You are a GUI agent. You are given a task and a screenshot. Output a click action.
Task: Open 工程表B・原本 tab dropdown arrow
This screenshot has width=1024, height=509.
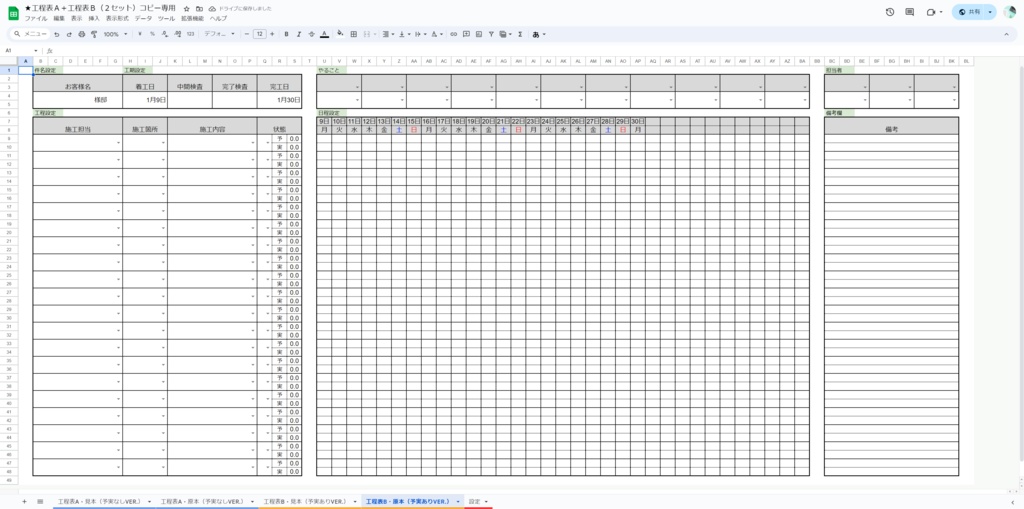tap(458, 501)
